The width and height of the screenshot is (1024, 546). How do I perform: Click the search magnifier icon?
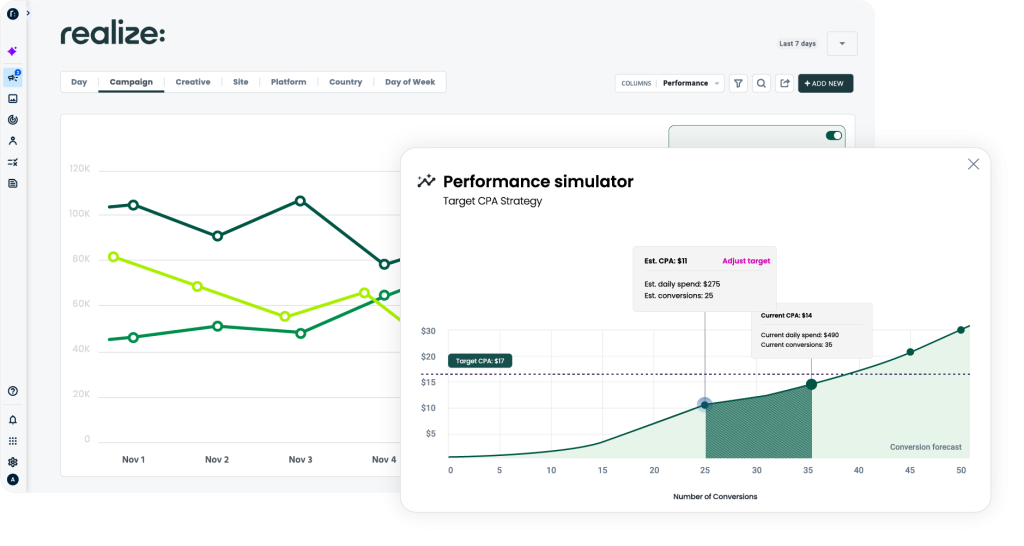point(761,83)
